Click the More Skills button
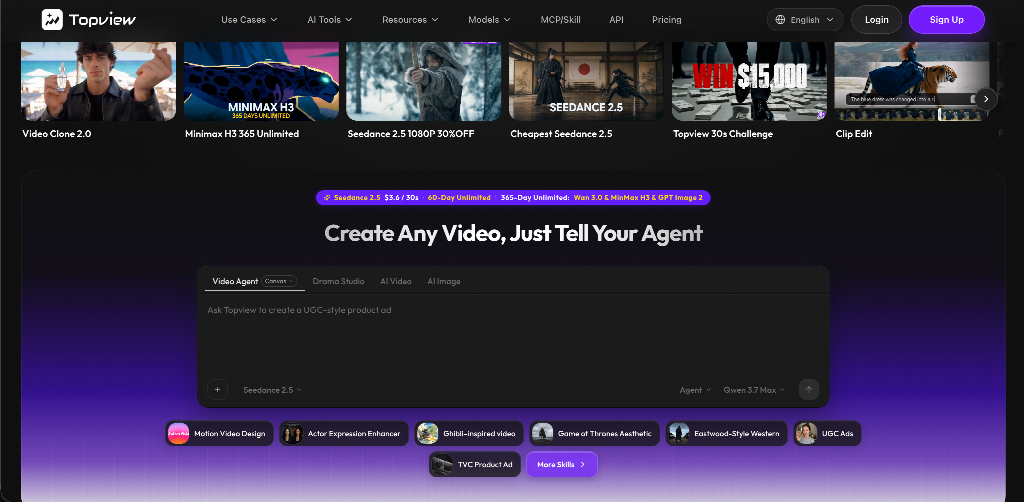Viewport: 1024px width, 502px height. (x=562, y=464)
